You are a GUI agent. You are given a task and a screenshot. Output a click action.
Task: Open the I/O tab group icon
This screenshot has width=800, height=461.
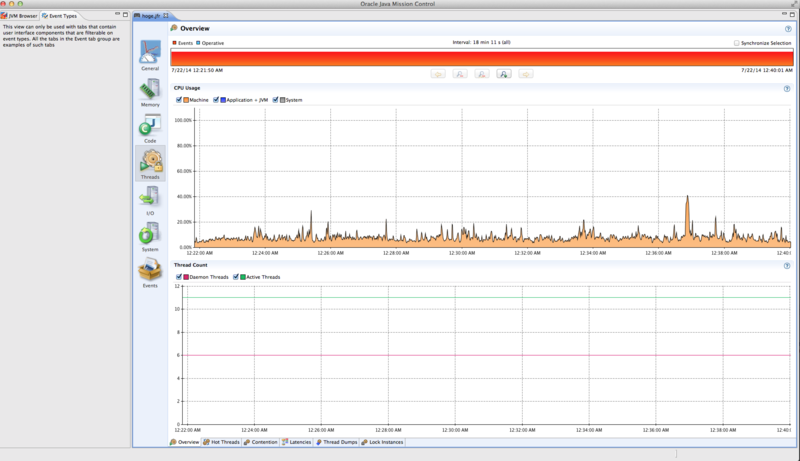tap(150, 200)
